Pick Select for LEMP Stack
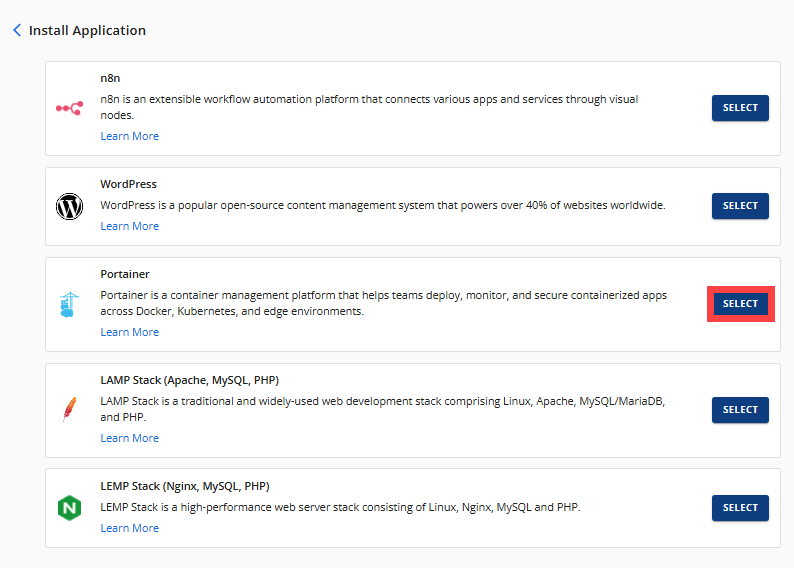 tap(740, 508)
